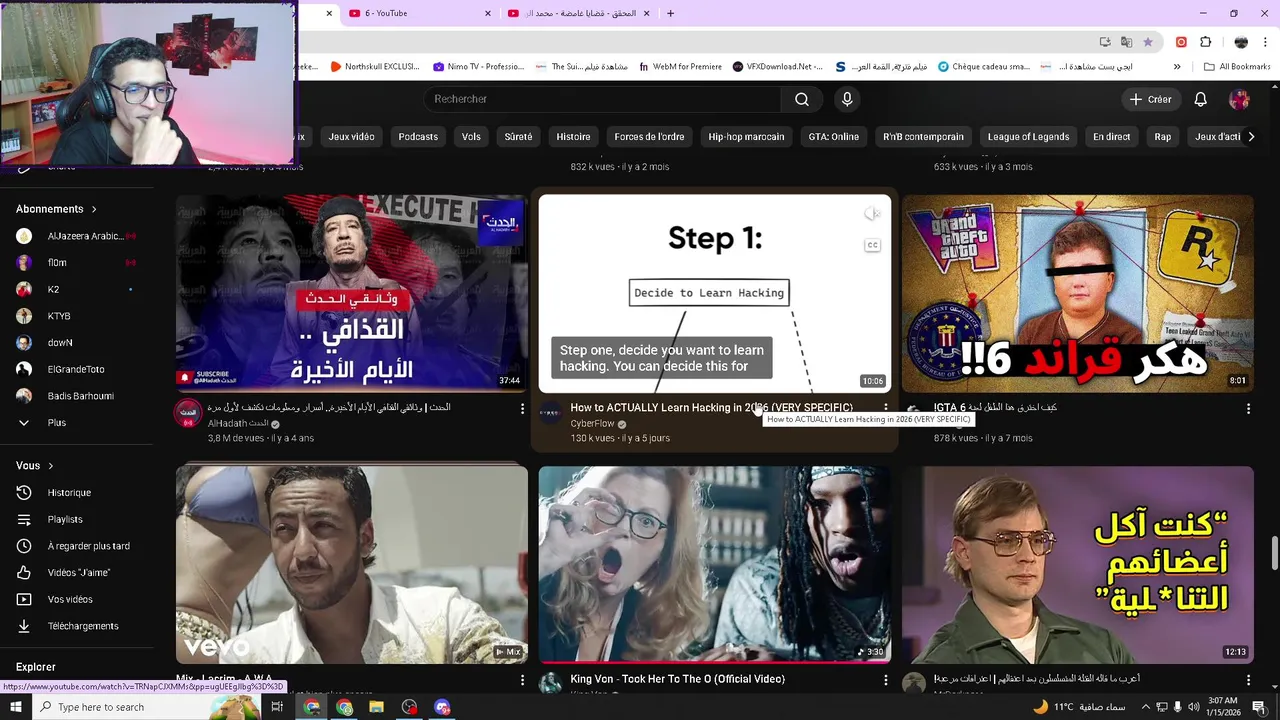Open options menu for GTA 6 video
Viewport: 1280px width, 720px height.
pos(1248,408)
